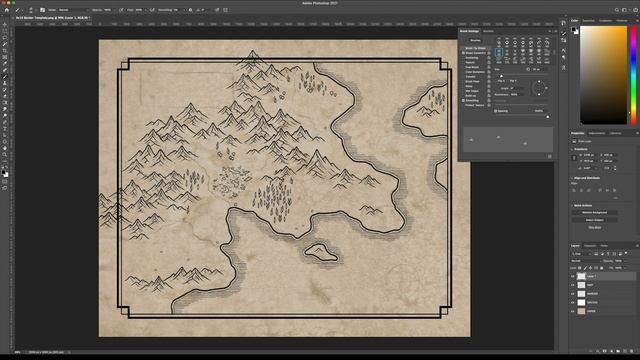
Task: Select the Zoom tool
Action: click(5, 155)
